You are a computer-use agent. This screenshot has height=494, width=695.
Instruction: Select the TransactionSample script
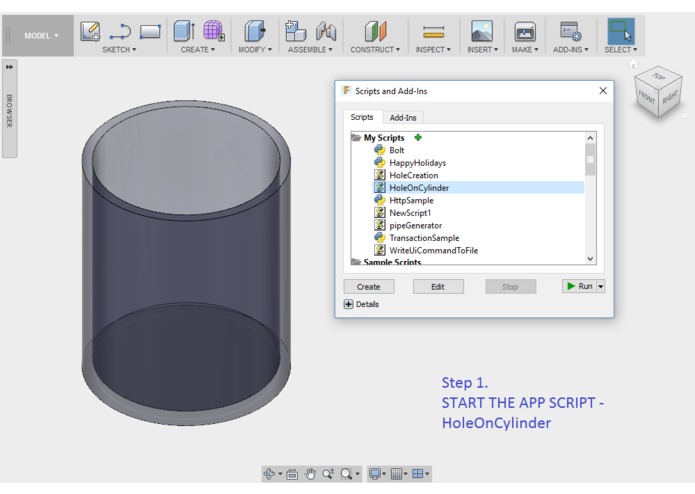point(424,238)
